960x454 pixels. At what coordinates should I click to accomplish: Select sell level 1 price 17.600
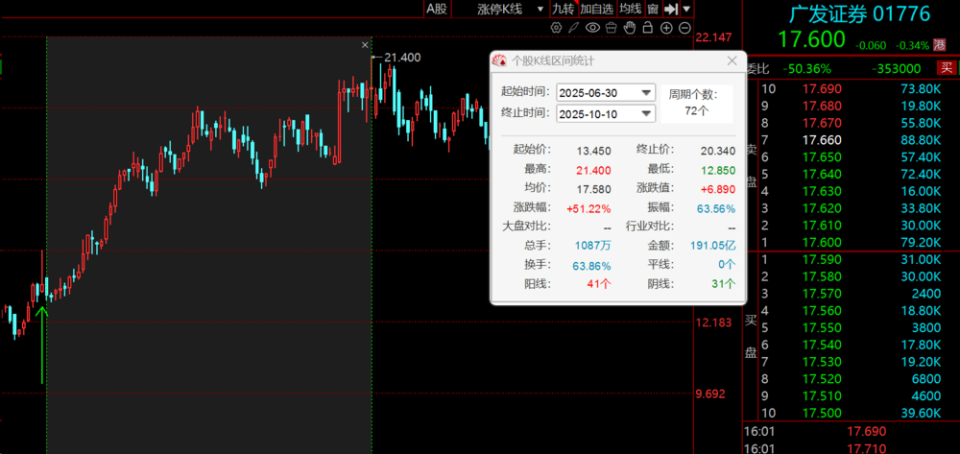coord(822,242)
